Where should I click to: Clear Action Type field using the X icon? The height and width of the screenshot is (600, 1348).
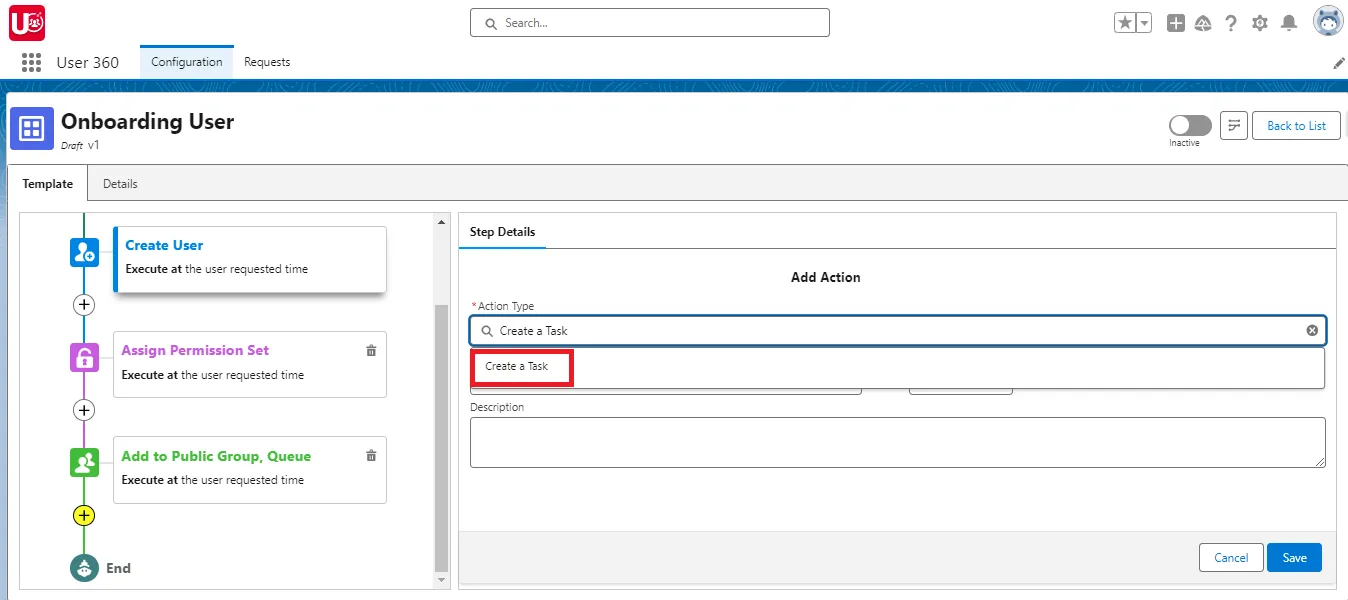(x=1312, y=330)
